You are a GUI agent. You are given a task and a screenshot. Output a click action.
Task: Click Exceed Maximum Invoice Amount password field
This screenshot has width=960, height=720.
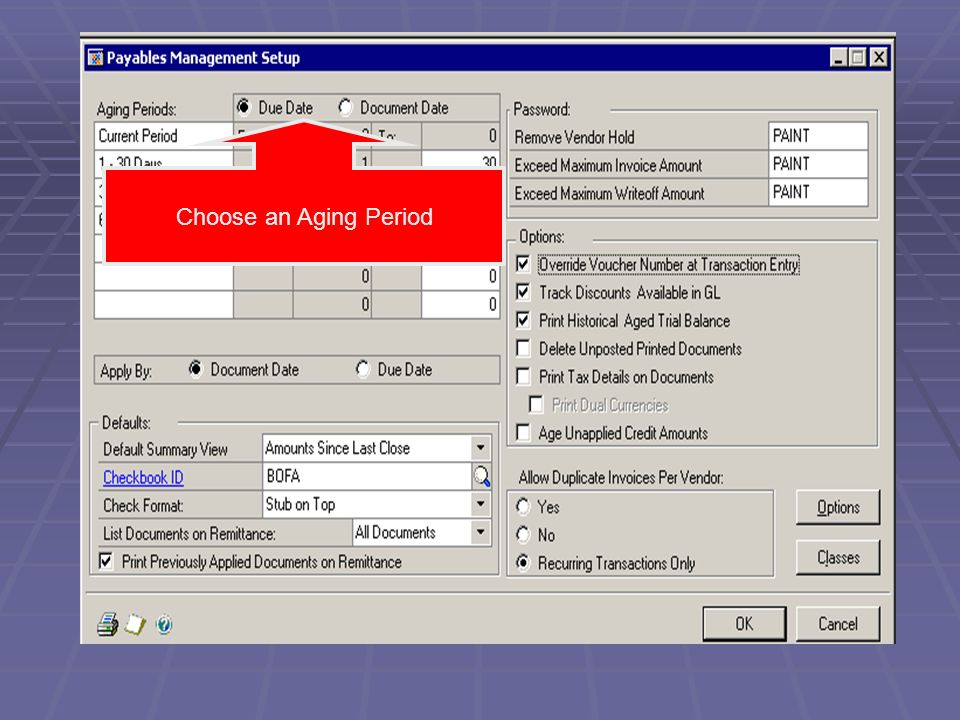coord(818,164)
